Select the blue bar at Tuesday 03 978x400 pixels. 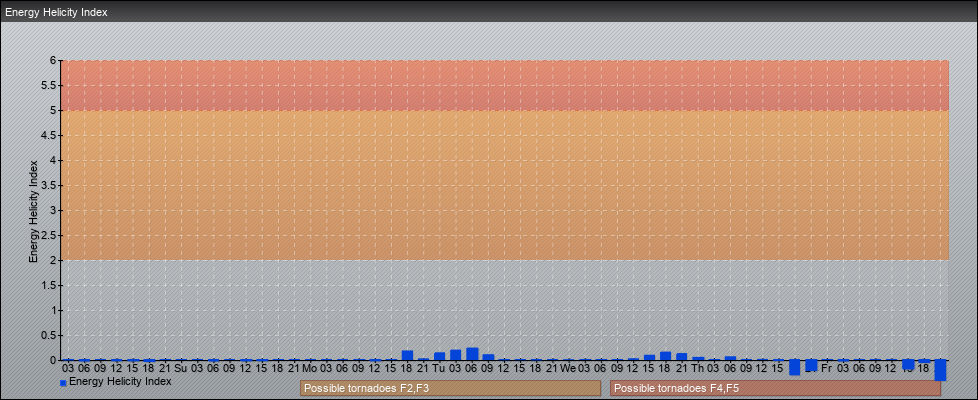click(456, 355)
